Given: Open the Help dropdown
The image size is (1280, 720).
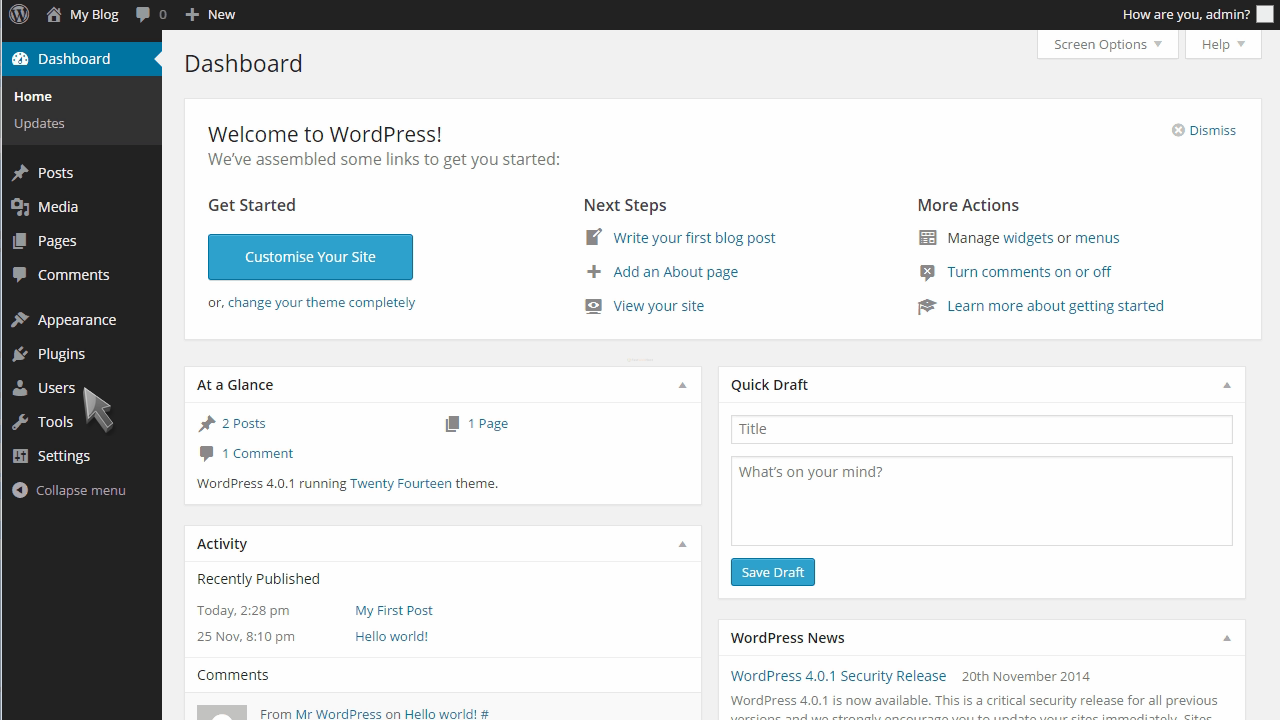Looking at the screenshot, I should coord(1222,44).
